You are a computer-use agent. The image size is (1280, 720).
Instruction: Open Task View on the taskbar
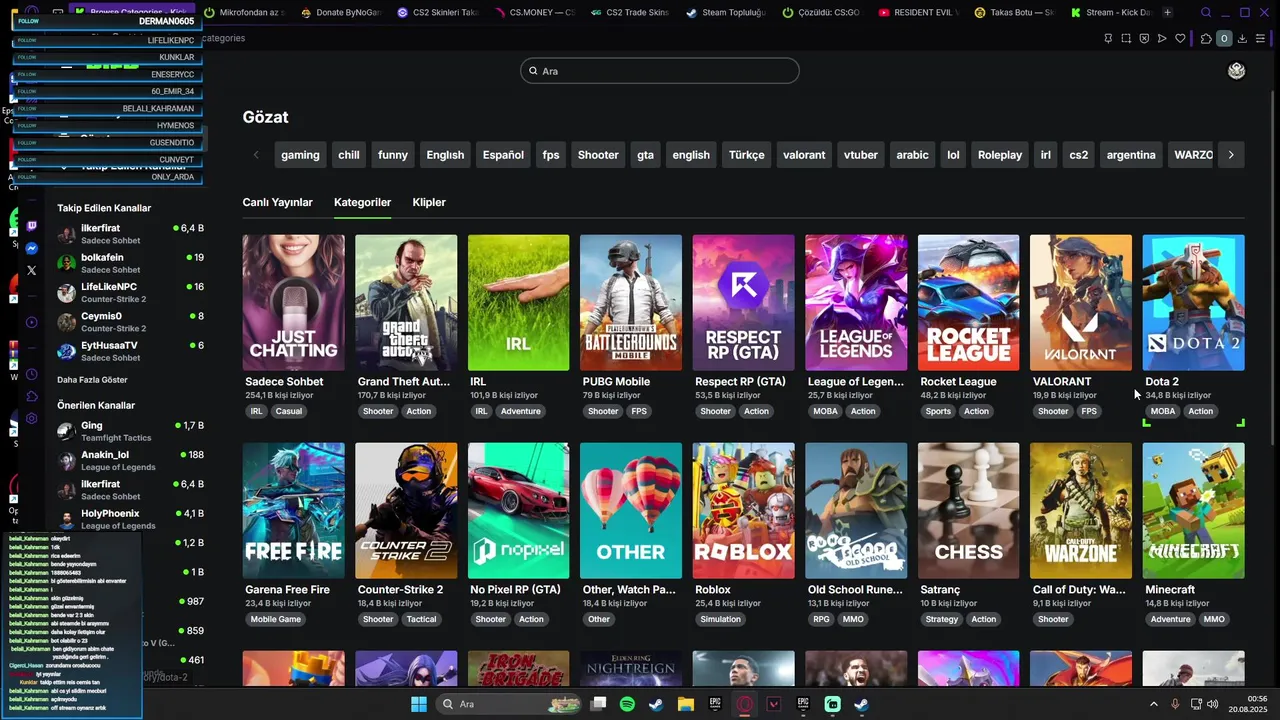pos(598,704)
